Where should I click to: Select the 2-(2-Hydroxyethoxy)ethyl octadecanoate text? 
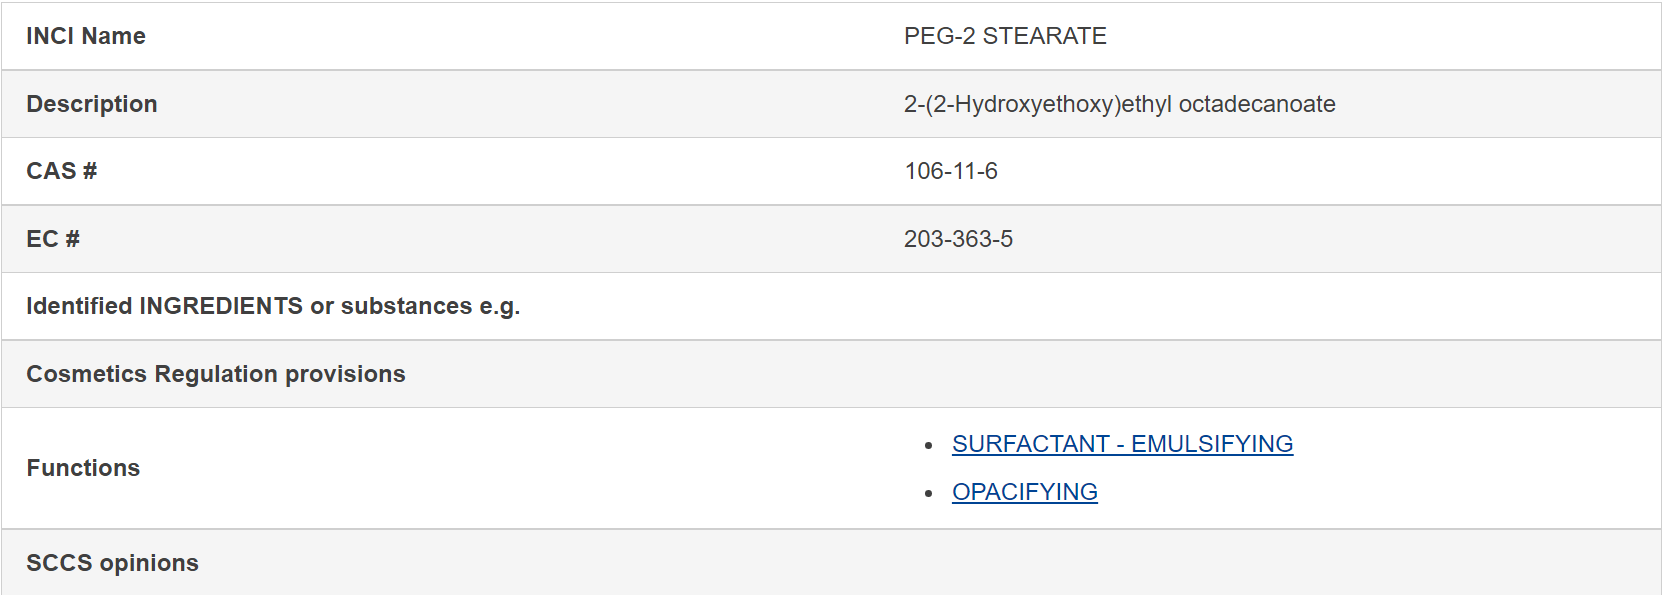[x=1120, y=104]
